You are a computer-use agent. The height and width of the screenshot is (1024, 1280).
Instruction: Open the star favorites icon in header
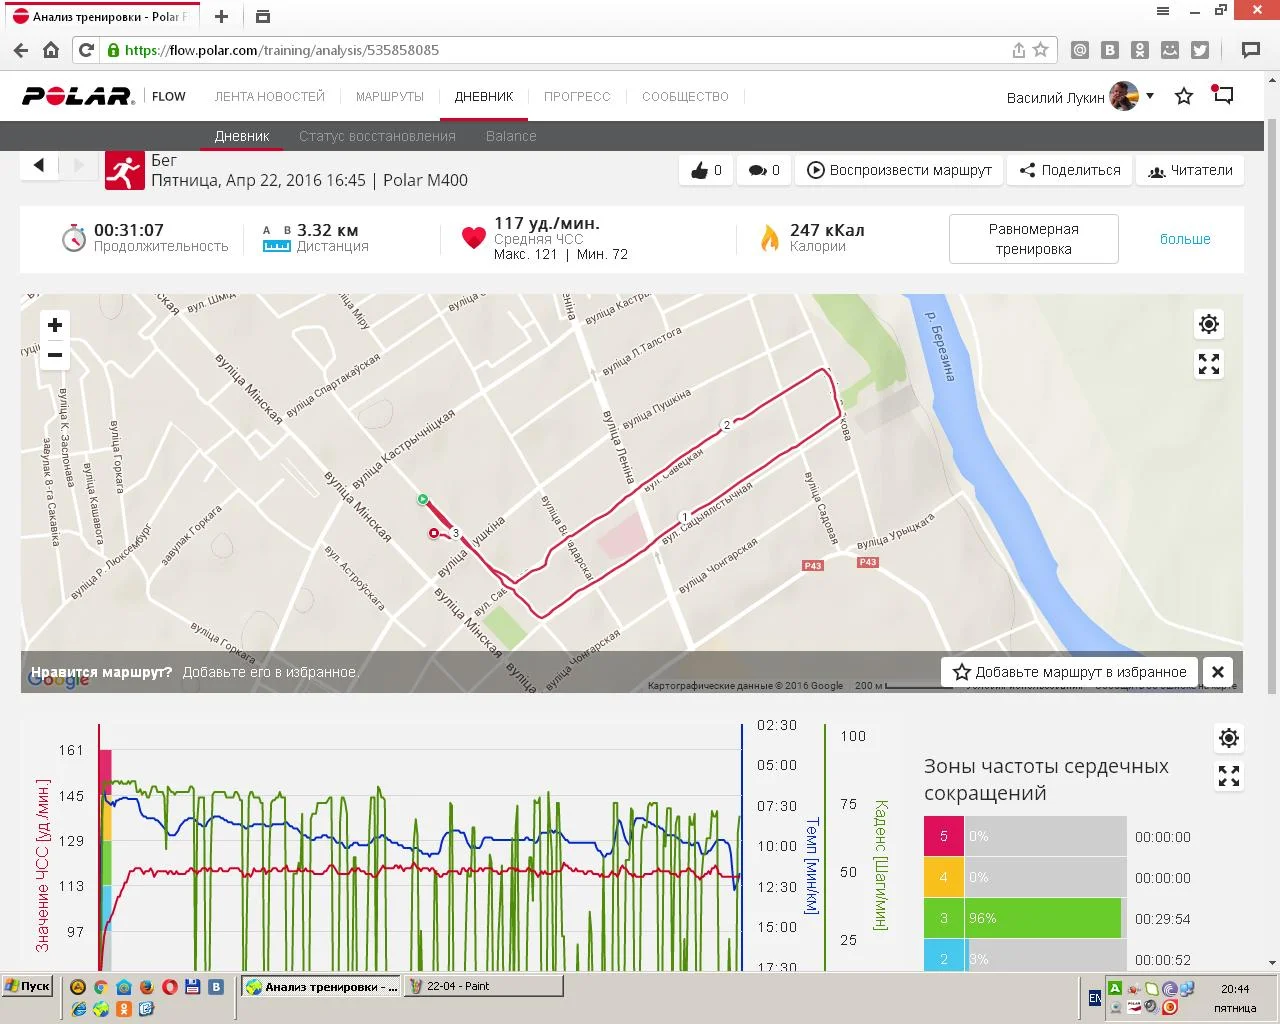click(x=1184, y=97)
